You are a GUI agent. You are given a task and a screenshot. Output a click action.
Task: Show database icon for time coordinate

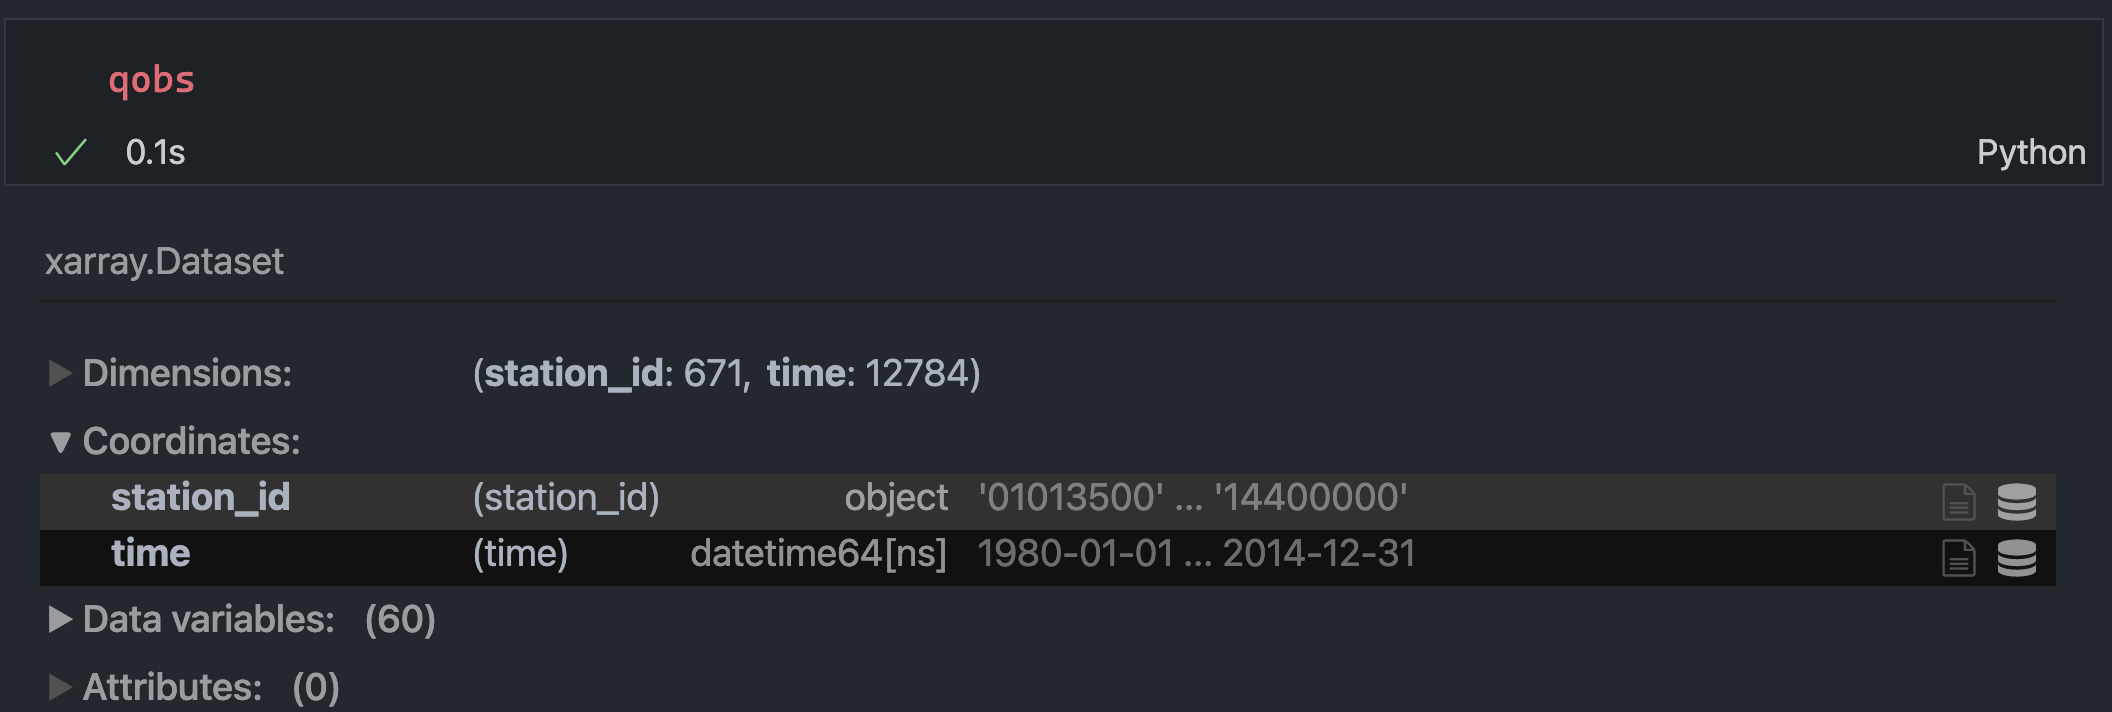pos(2016,557)
